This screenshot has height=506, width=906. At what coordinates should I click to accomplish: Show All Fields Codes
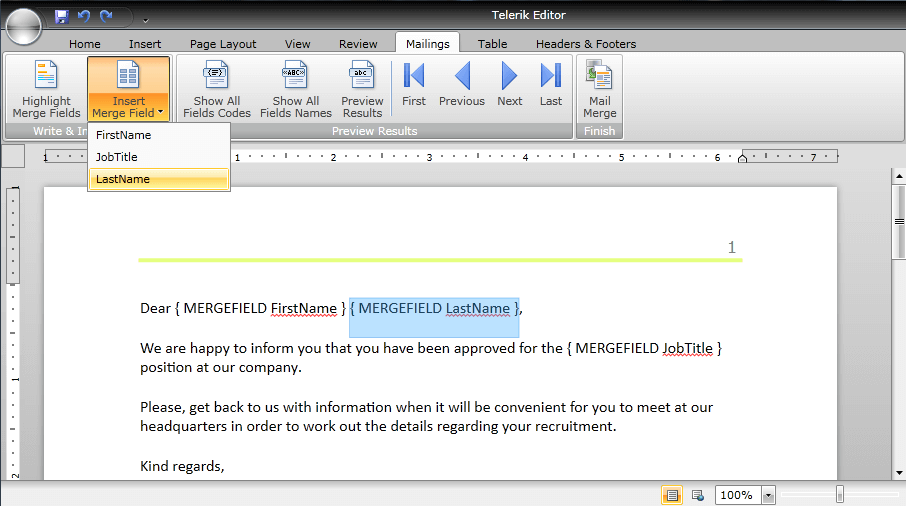pyautogui.click(x=217, y=90)
